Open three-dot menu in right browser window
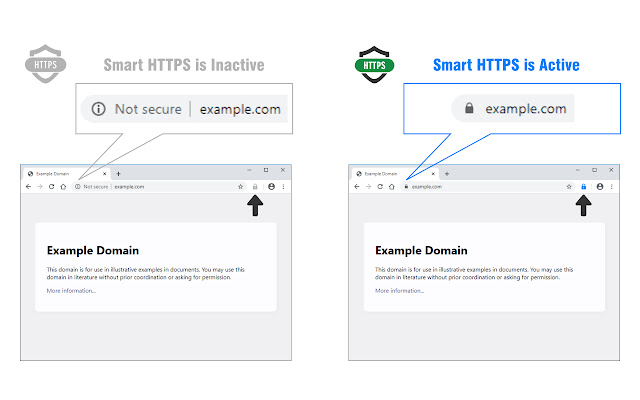 tap(612, 187)
